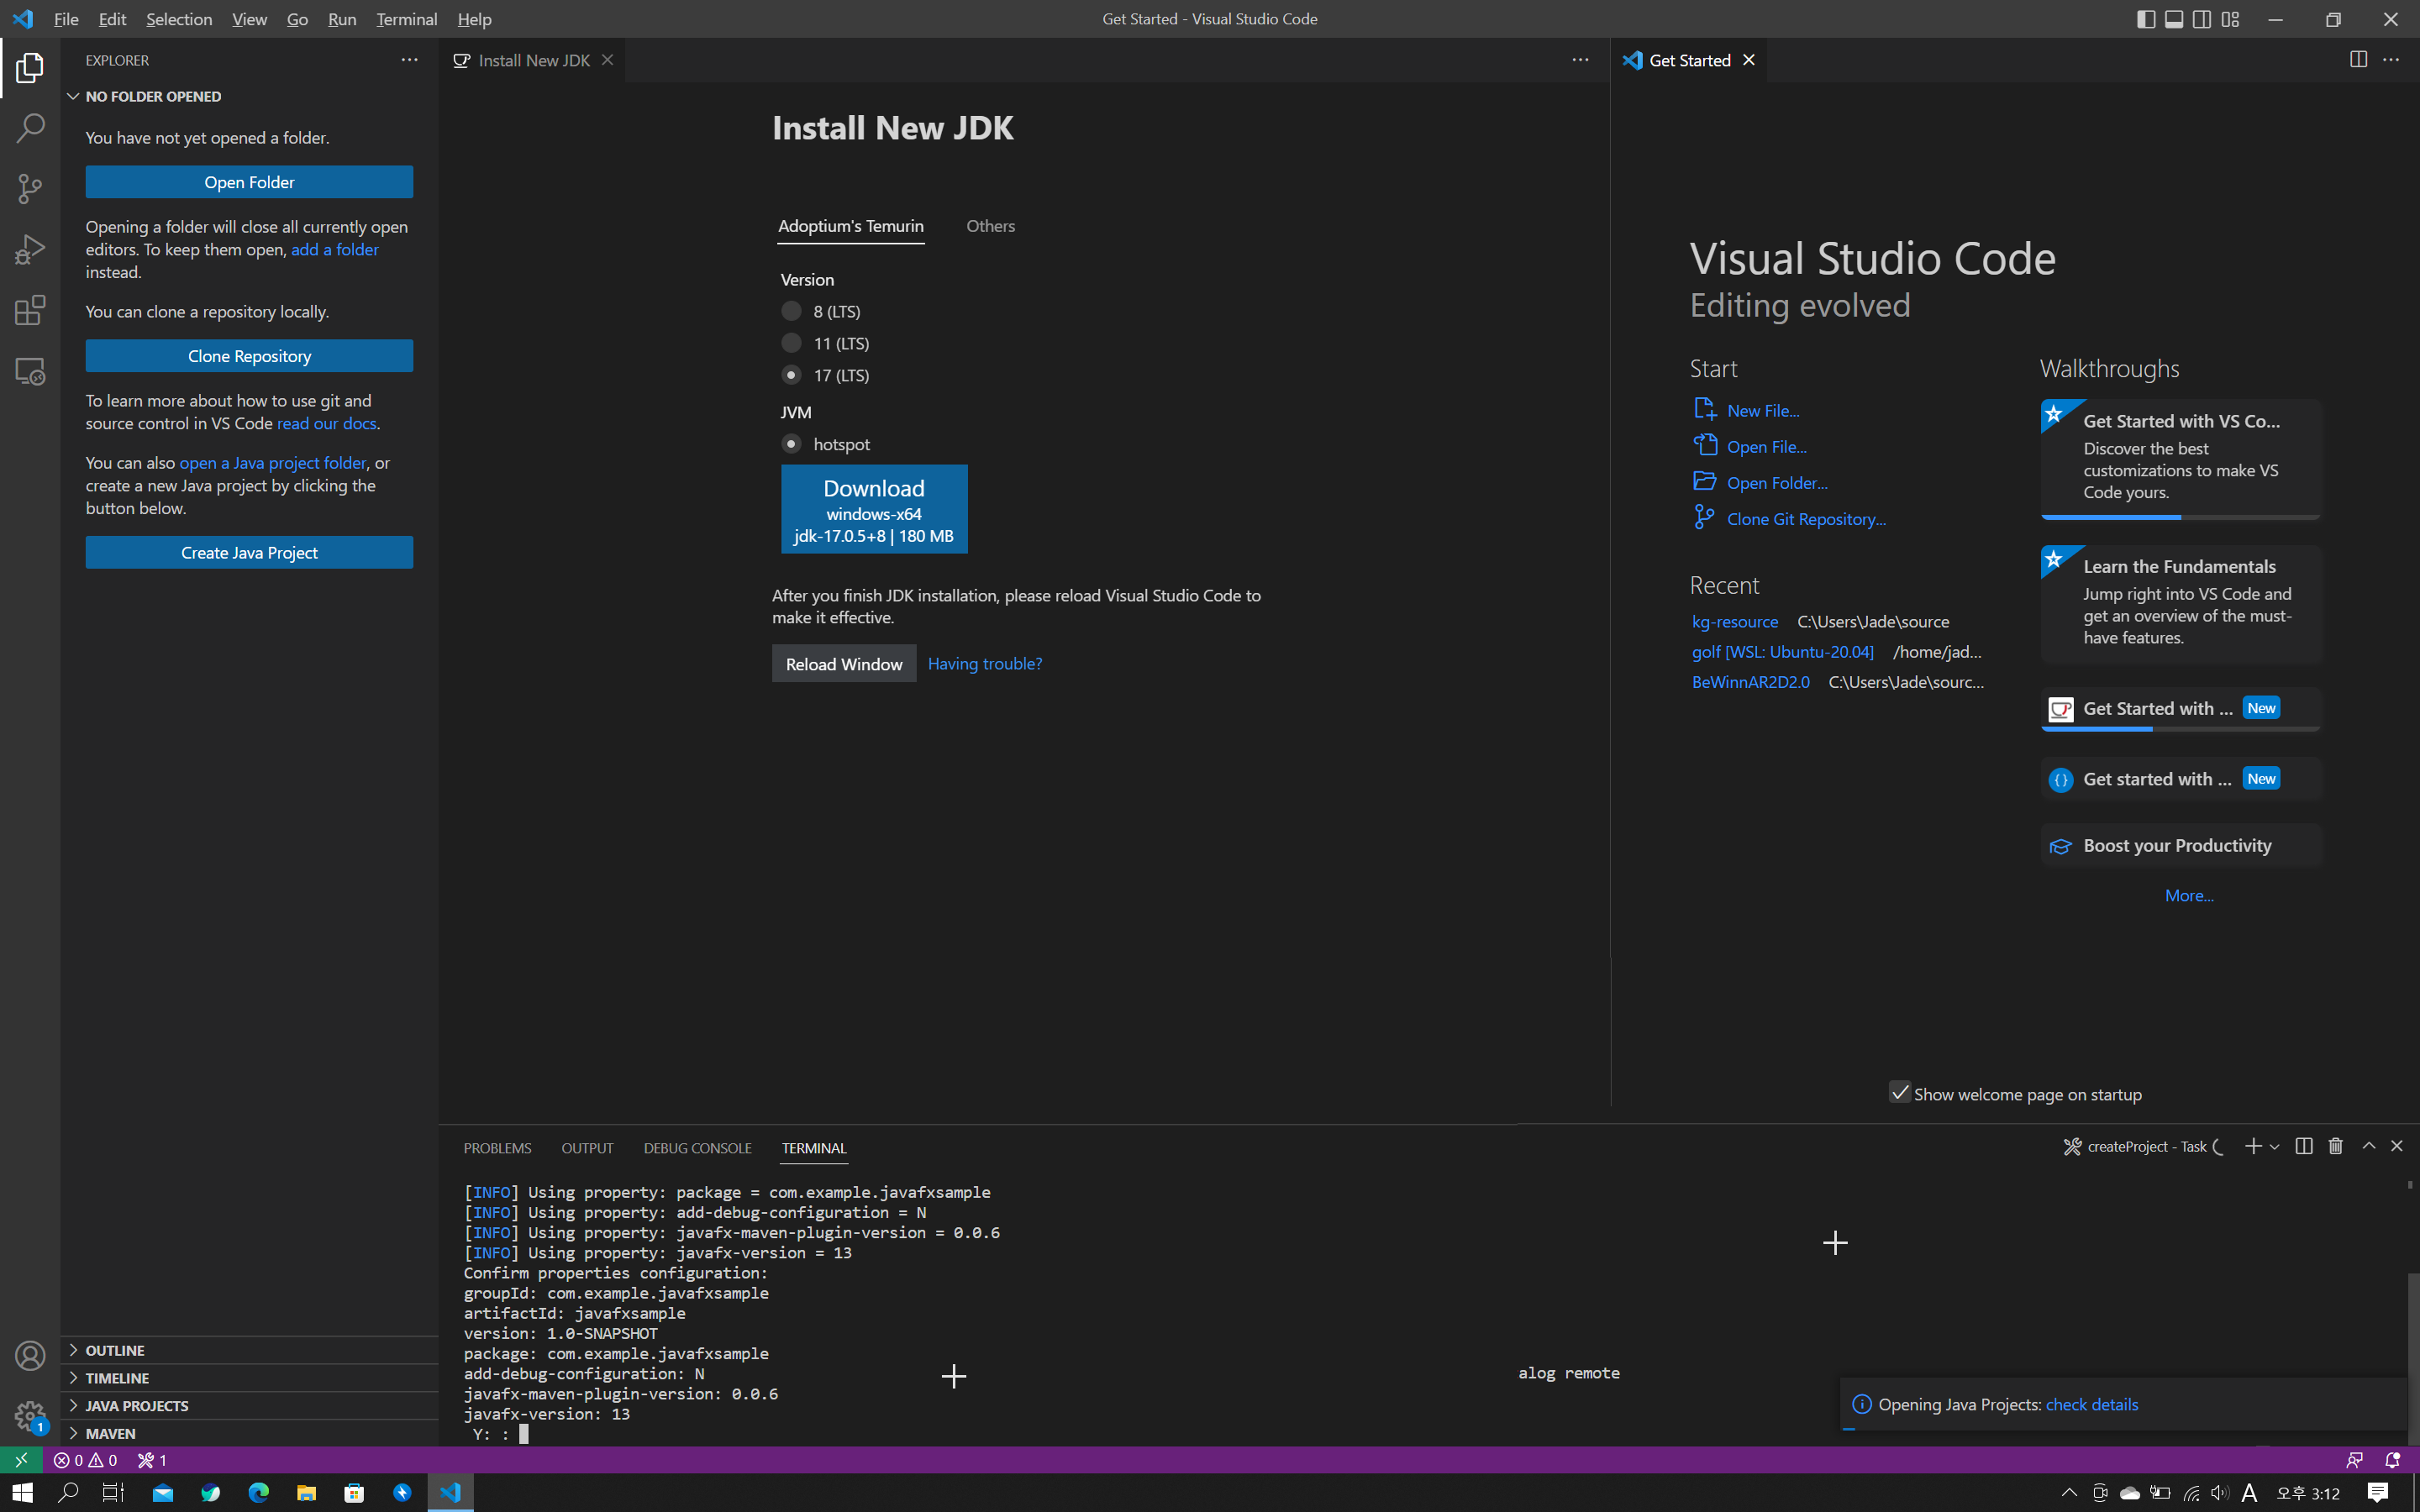Toggle panel layout icon in title bar
Screen dimensions: 2420x1512
click(2174, 19)
